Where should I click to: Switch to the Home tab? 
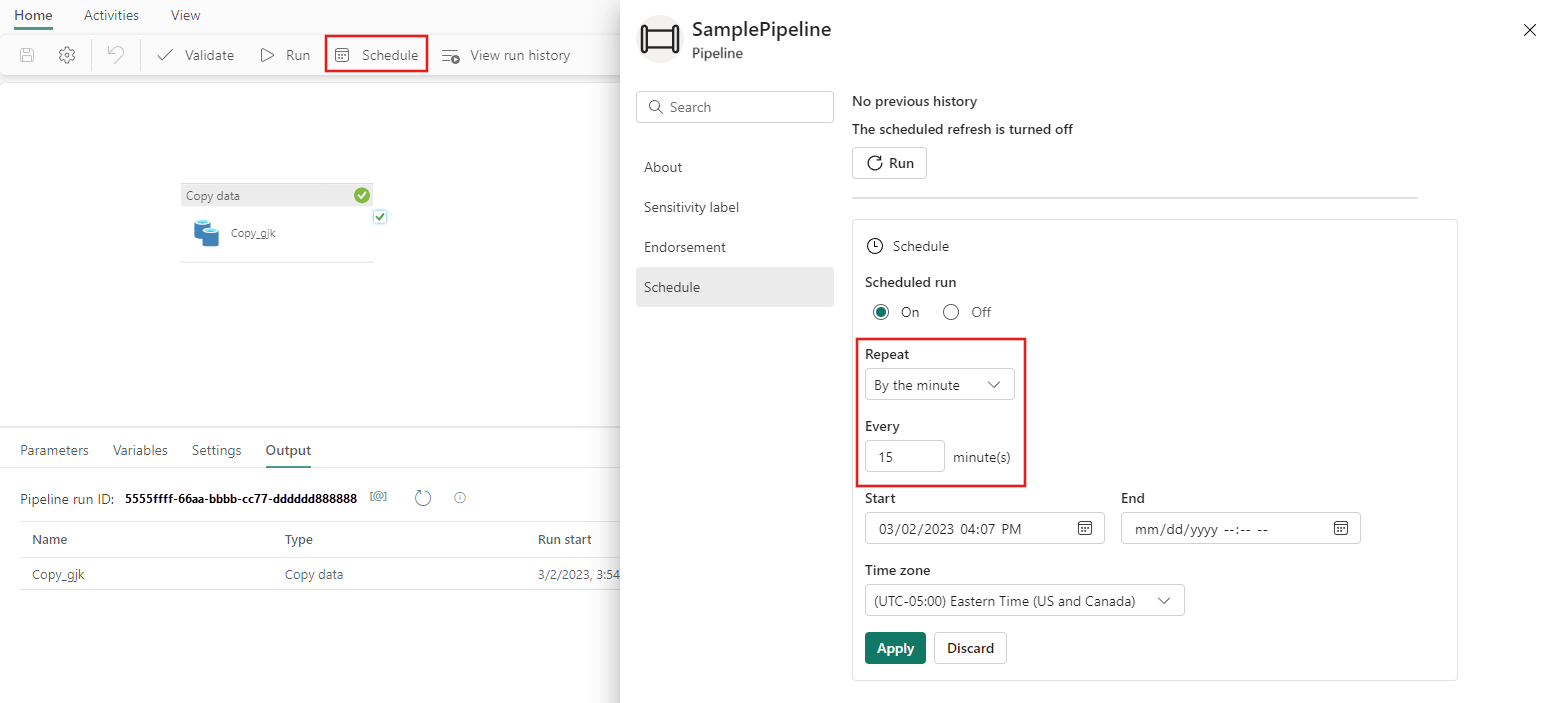(x=33, y=15)
